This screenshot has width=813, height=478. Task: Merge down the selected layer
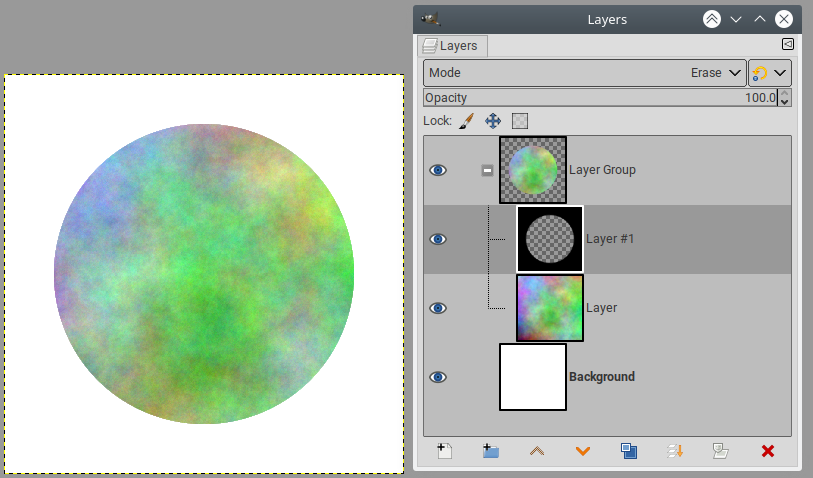tap(675, 451)
